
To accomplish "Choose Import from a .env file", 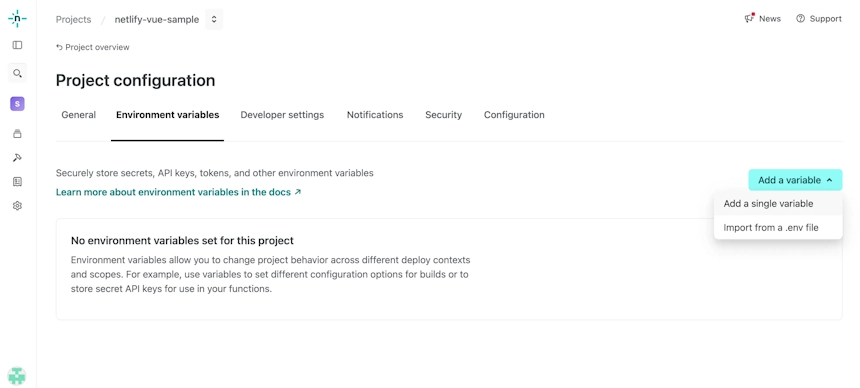I will coord(778,227).
